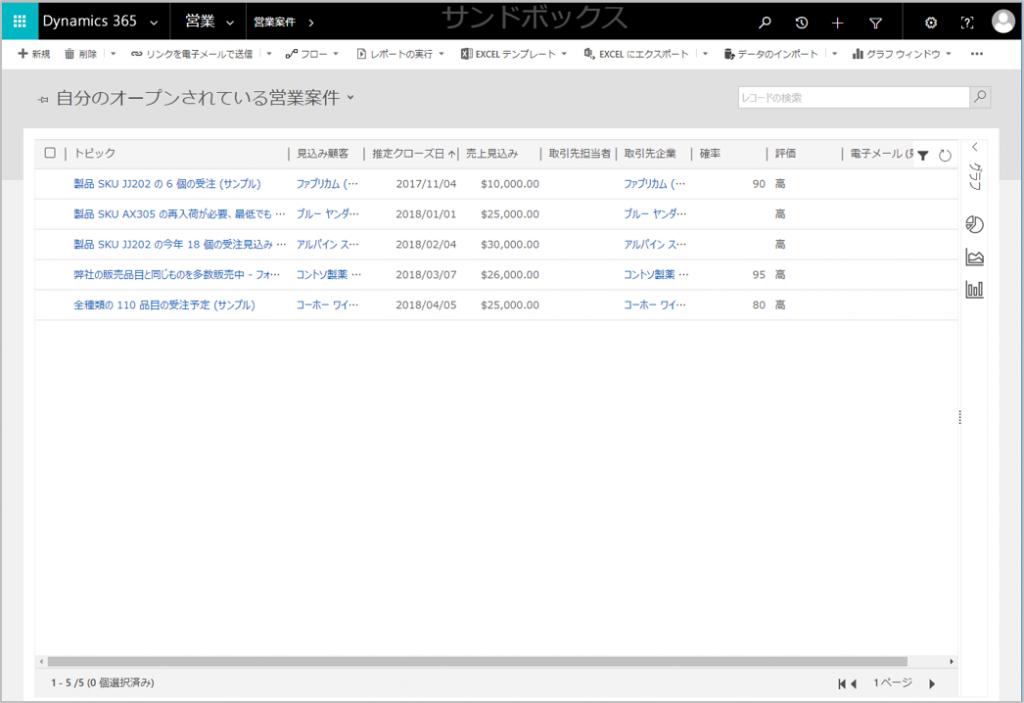Open the 営業 area menu in the navigation bar
1024x703 pixels.
pos(208,22)
